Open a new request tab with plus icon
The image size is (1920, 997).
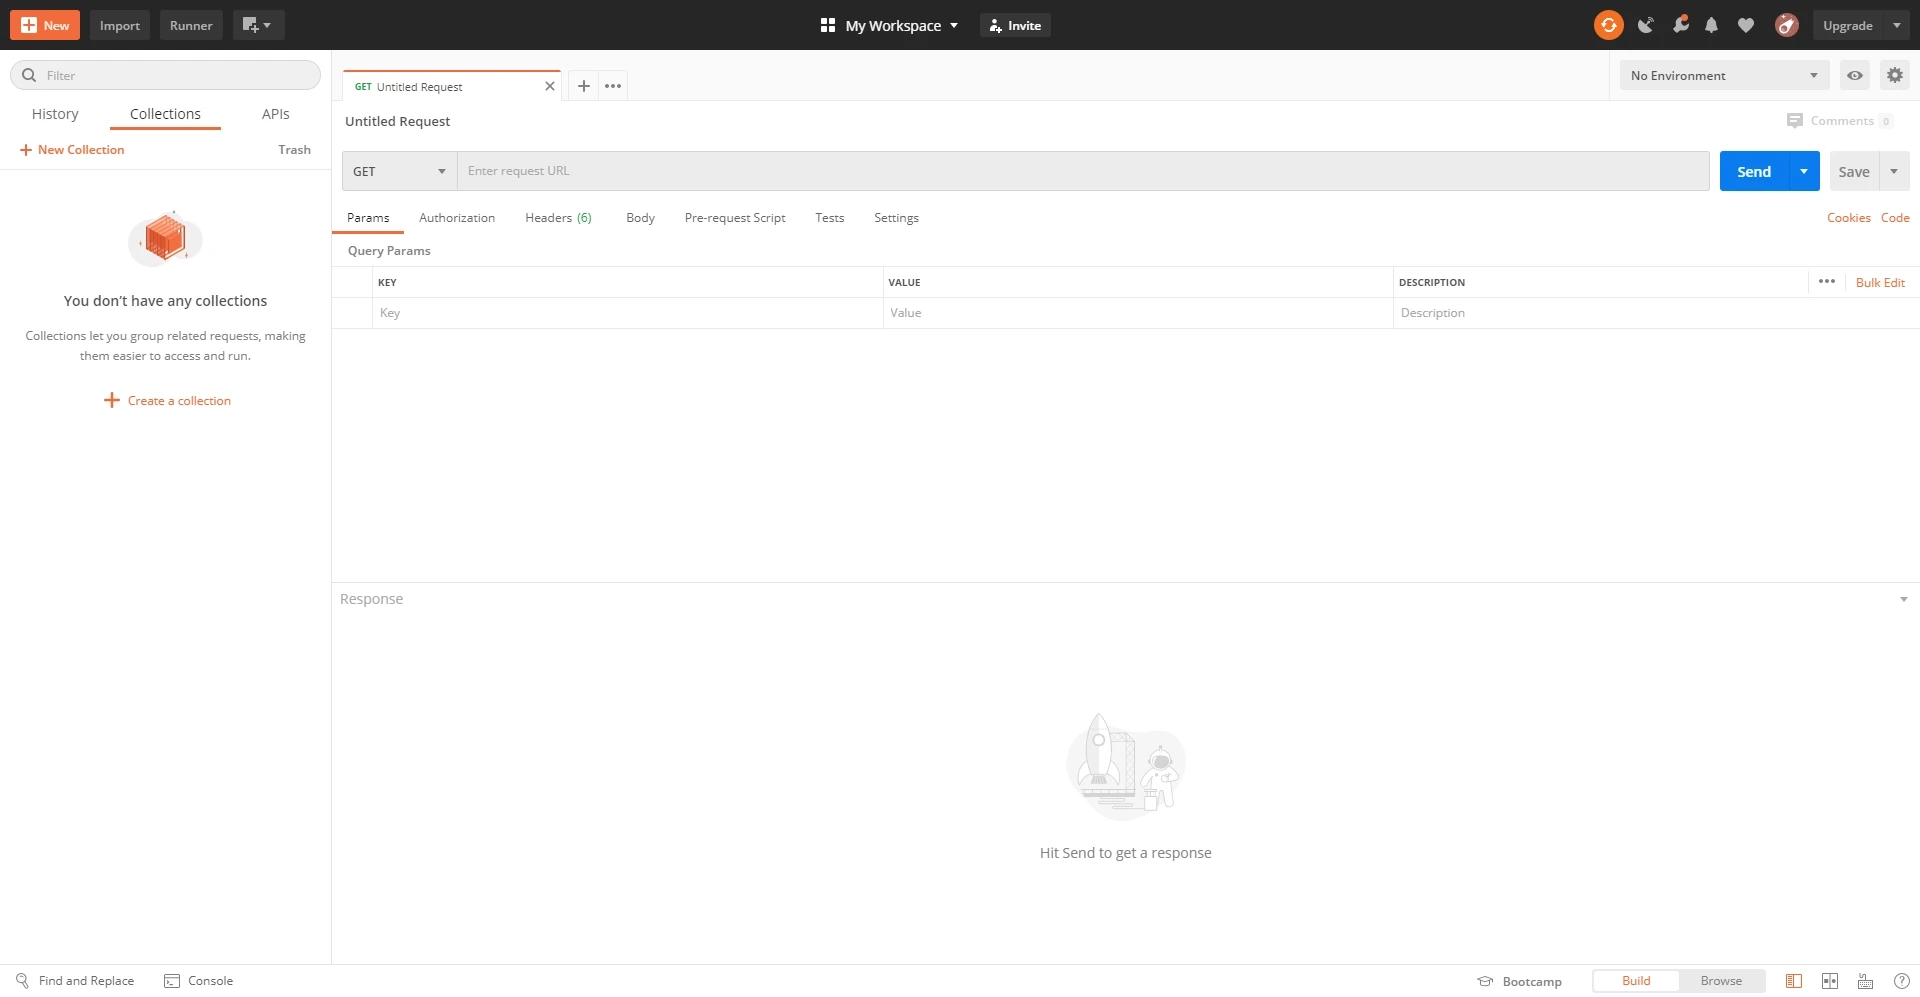click(x=584, y=86)
